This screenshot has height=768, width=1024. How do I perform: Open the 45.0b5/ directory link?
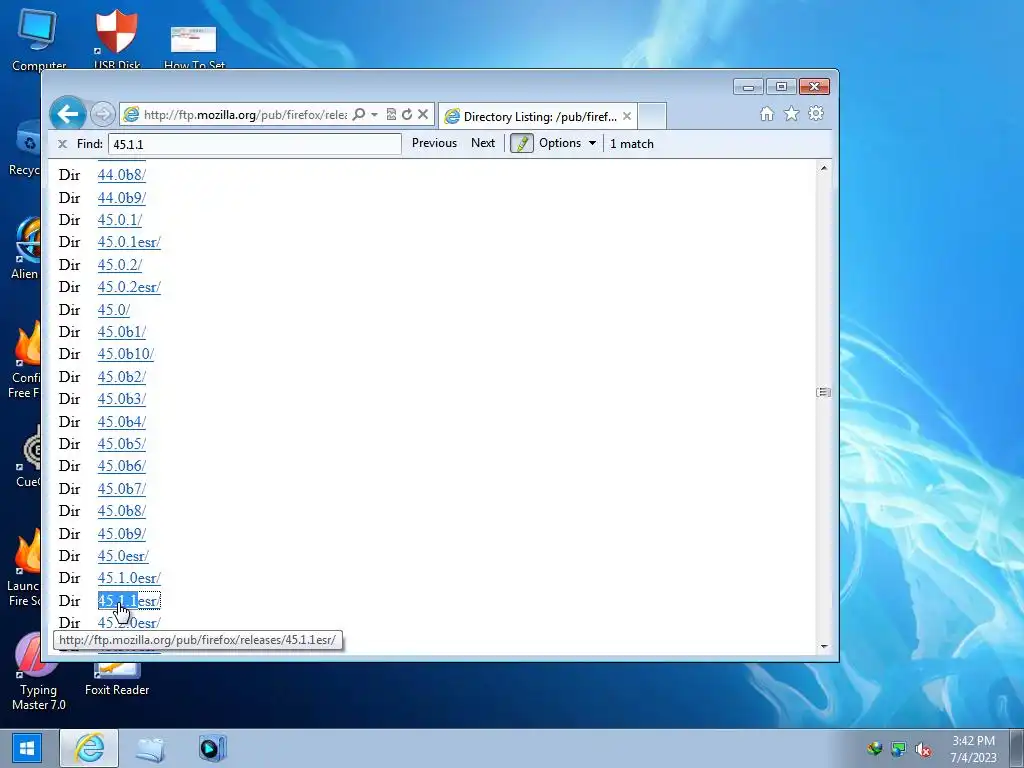[121, 444]
